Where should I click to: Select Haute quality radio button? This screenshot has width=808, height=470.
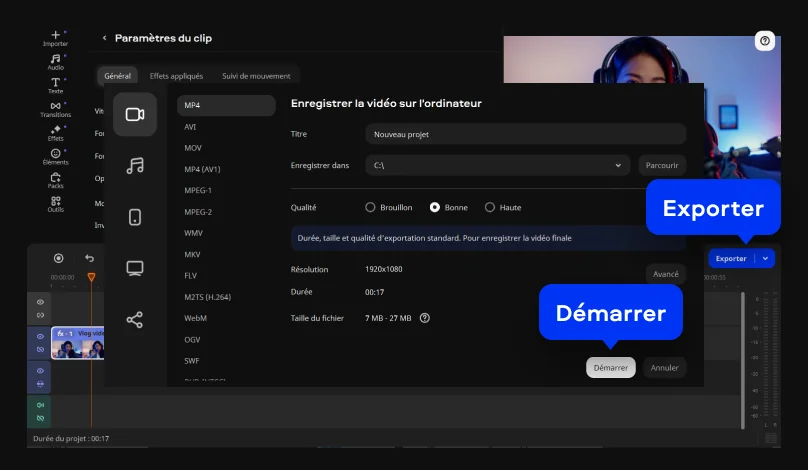[490, 207]
